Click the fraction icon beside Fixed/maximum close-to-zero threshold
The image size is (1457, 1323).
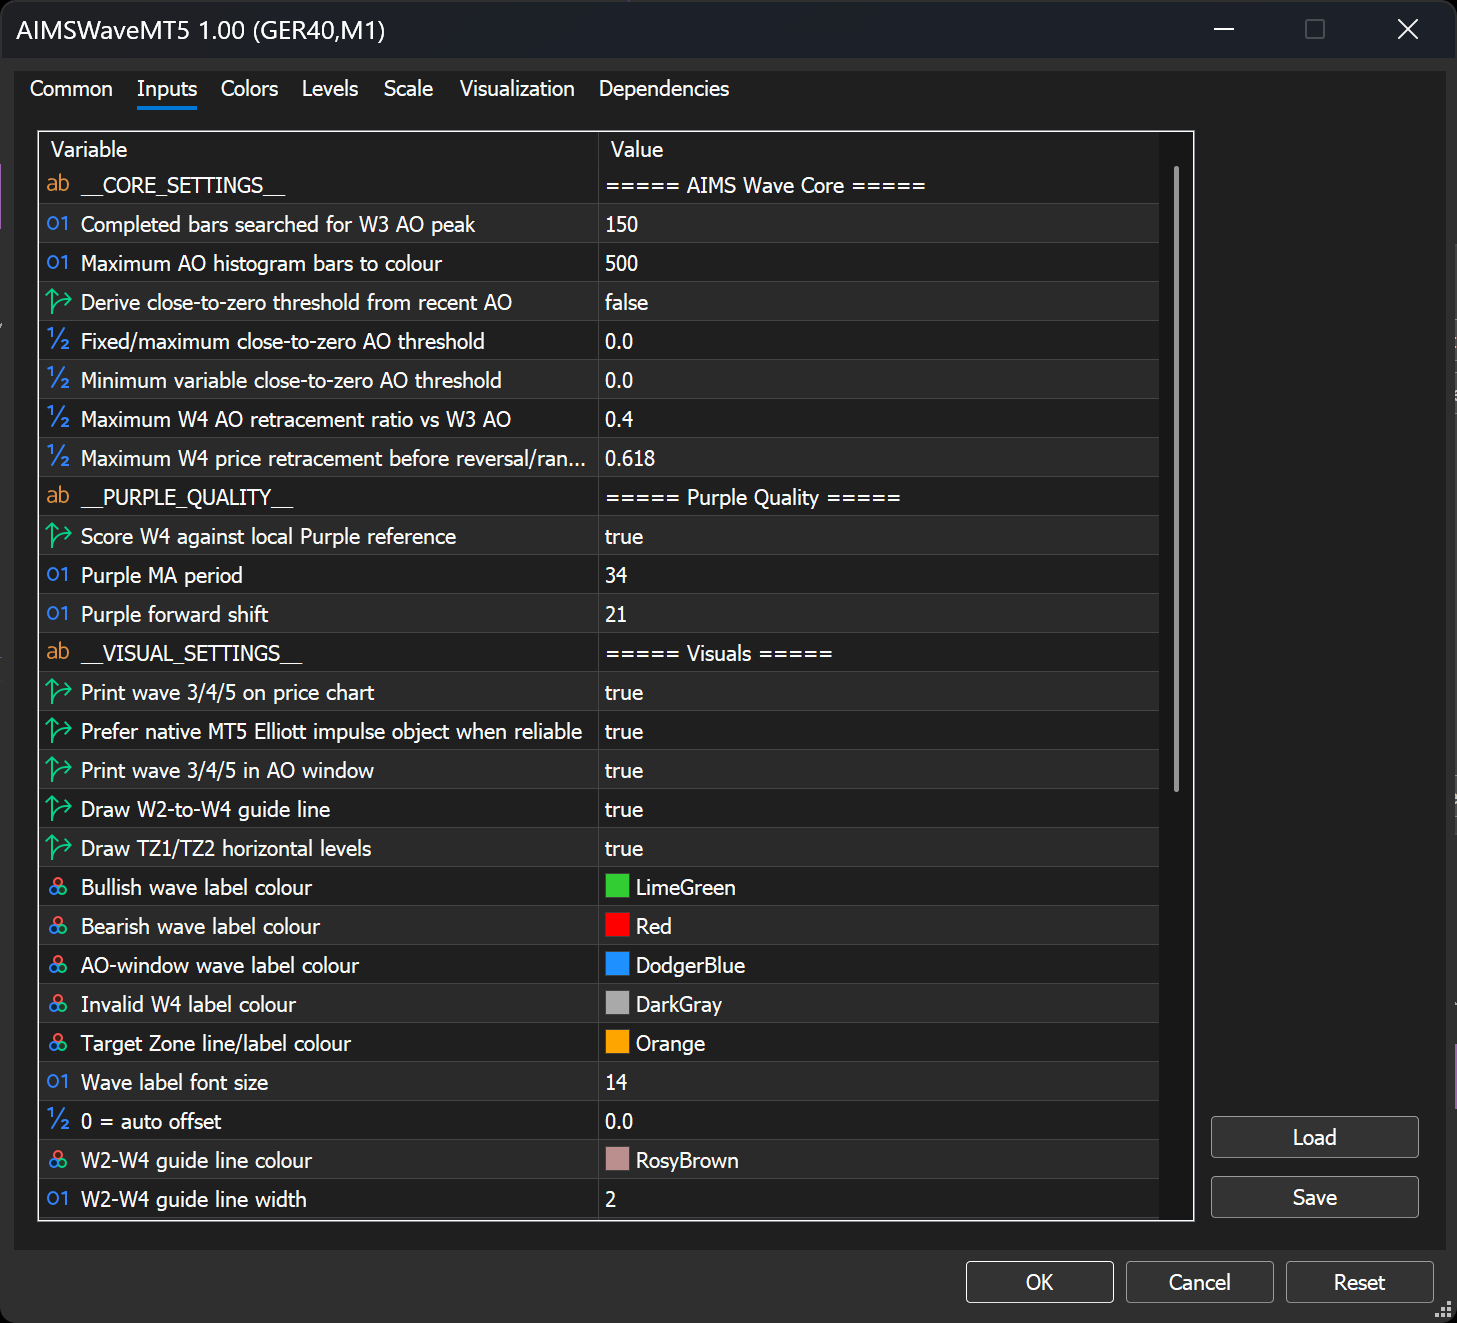pyautogui.click(x=58, y=340)
